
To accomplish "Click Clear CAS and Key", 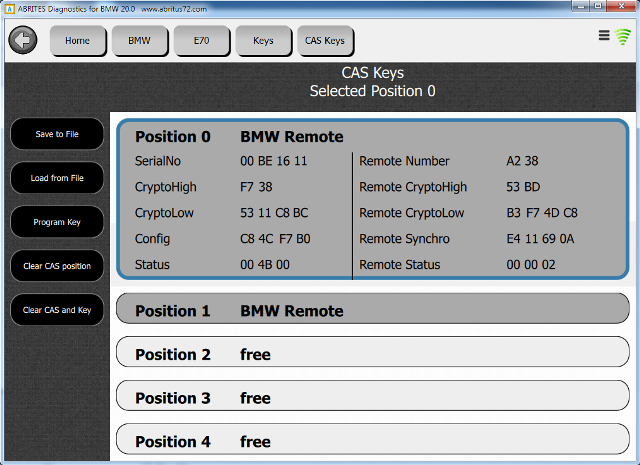I will (x=57, y=310).
